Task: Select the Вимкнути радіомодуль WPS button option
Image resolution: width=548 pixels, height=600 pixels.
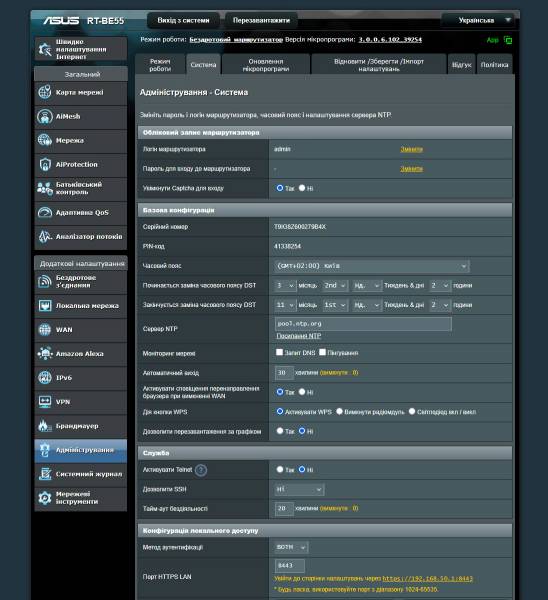Action: click(339, 411)
